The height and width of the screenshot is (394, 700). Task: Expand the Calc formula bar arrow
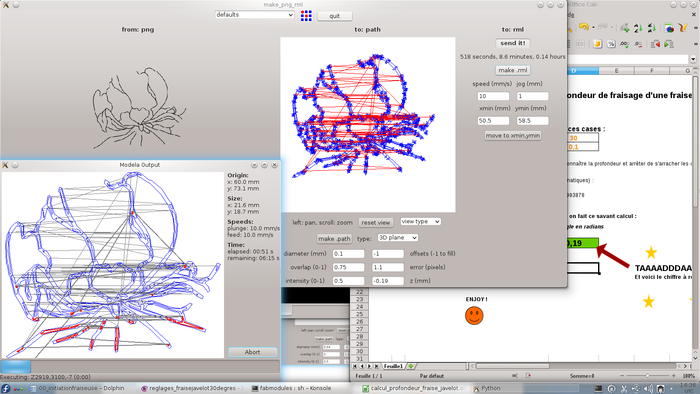[693, 59]
